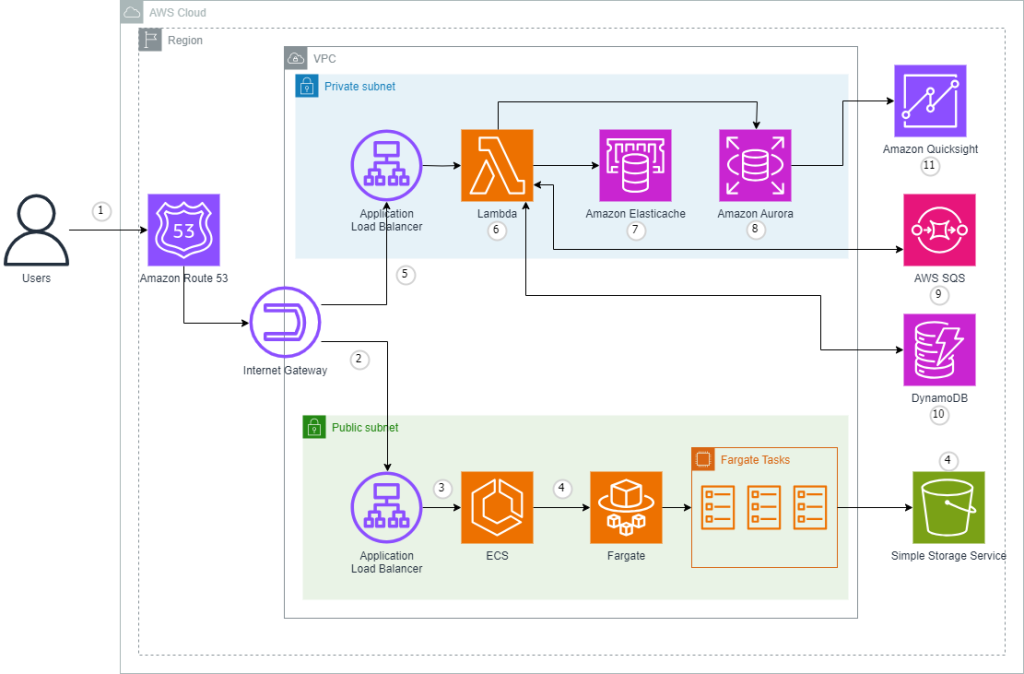Select the Amazon Quicksight chart icon
The height and width of the screenshot is (674, 1024).
tap(929, 101)
